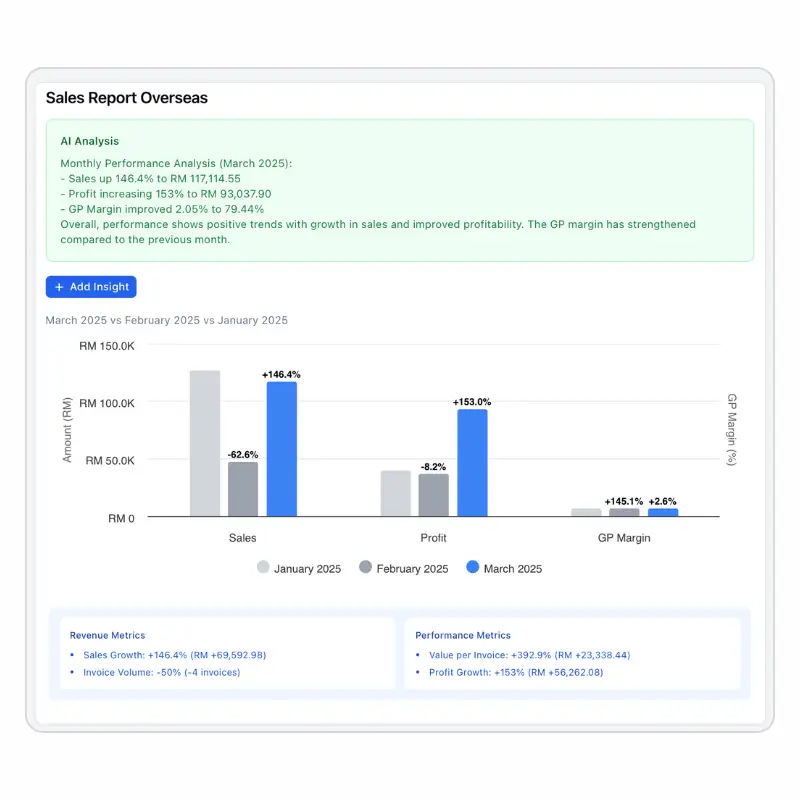The width and height of the screenshot is (800, 800).
Task: Click the +2.6% GP Margin label
Action: 662,502
